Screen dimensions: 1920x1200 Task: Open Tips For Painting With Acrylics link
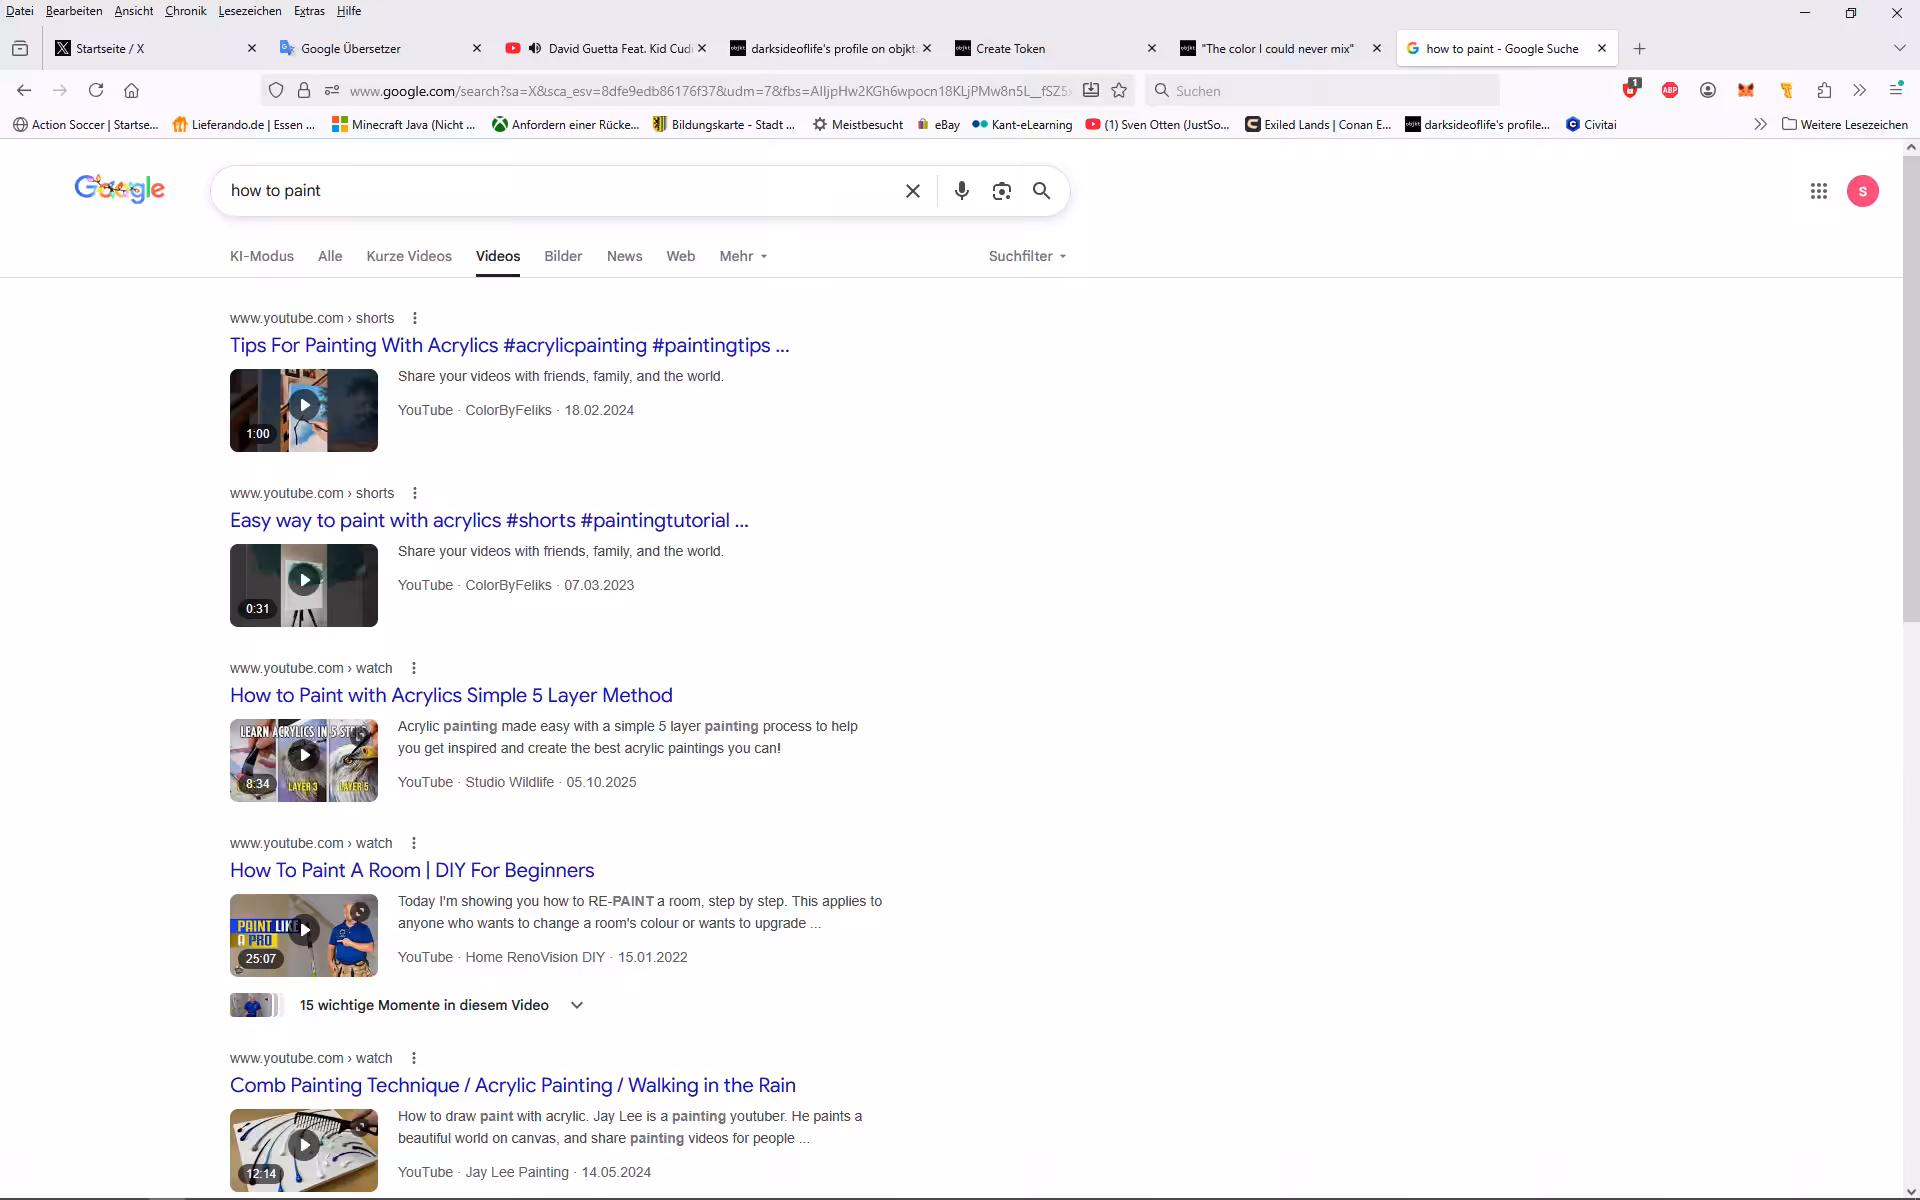coord(509,345)
